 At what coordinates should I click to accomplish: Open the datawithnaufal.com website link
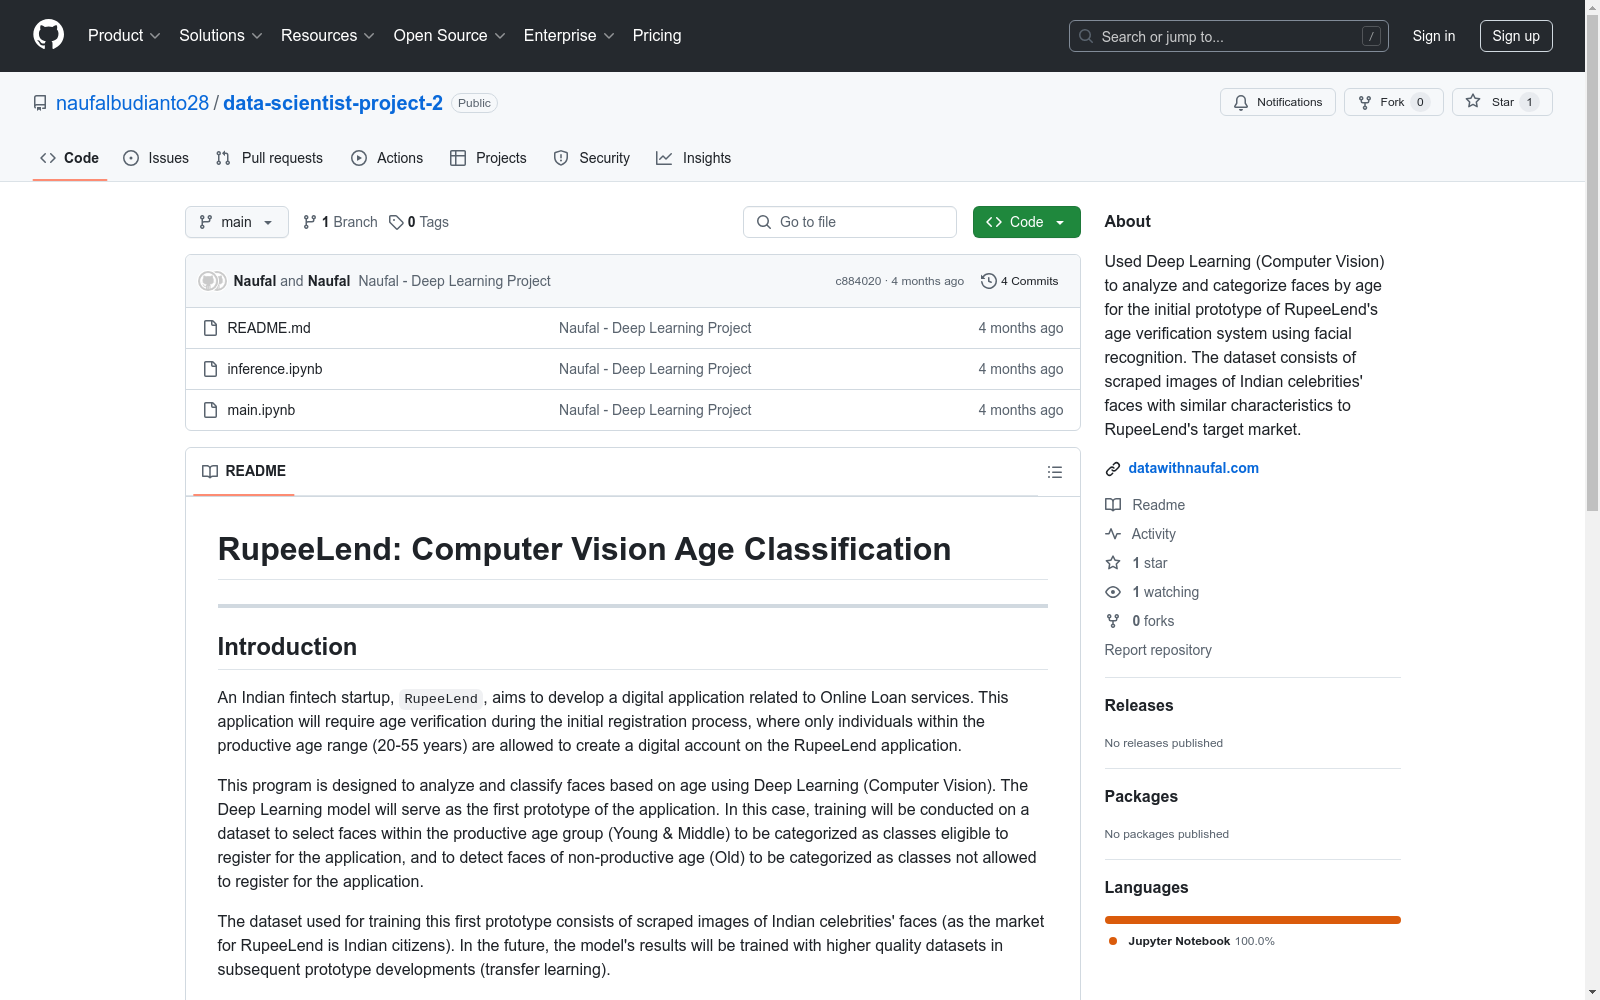coord(1194,468)
